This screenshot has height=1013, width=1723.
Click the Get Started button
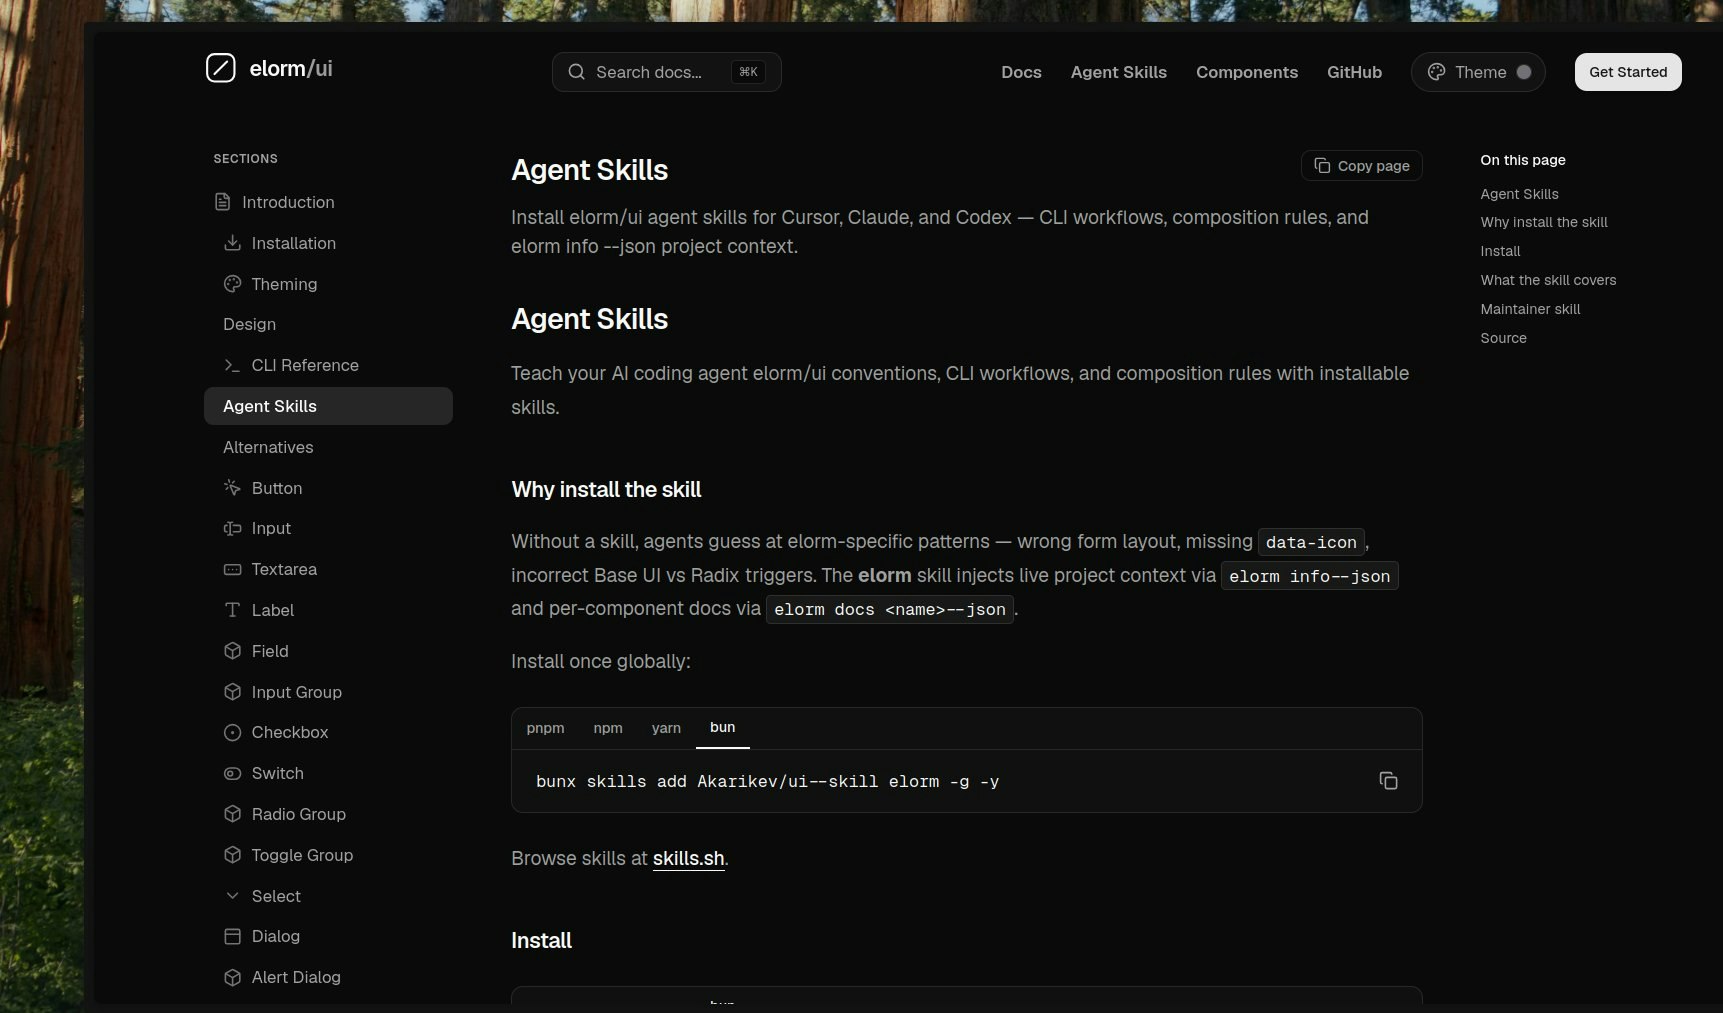coord(1628,72)
